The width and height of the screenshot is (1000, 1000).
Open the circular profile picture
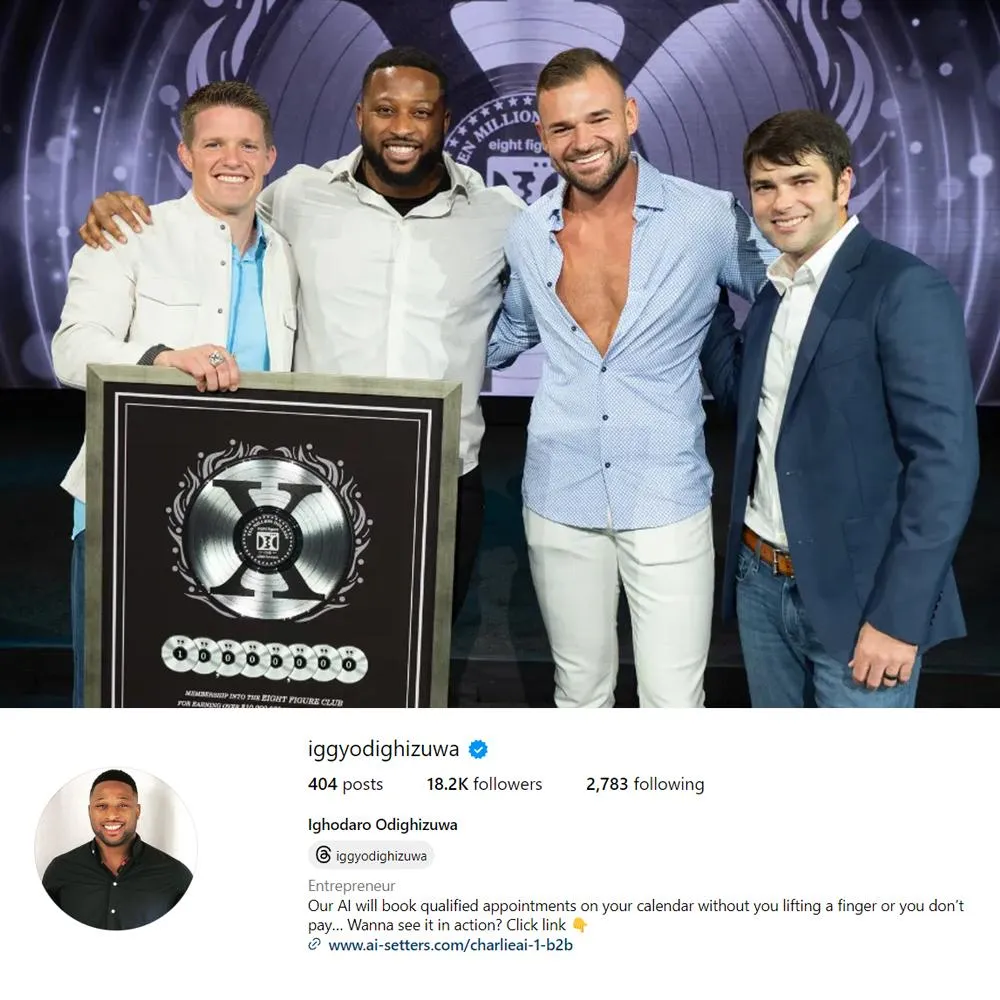115,848
